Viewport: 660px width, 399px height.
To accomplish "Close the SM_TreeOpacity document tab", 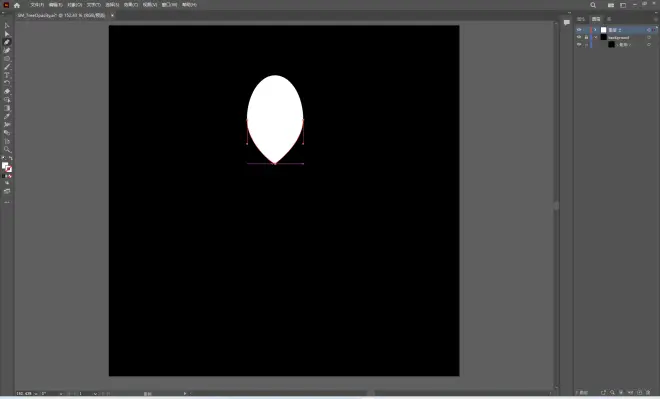I will [112, 15].
